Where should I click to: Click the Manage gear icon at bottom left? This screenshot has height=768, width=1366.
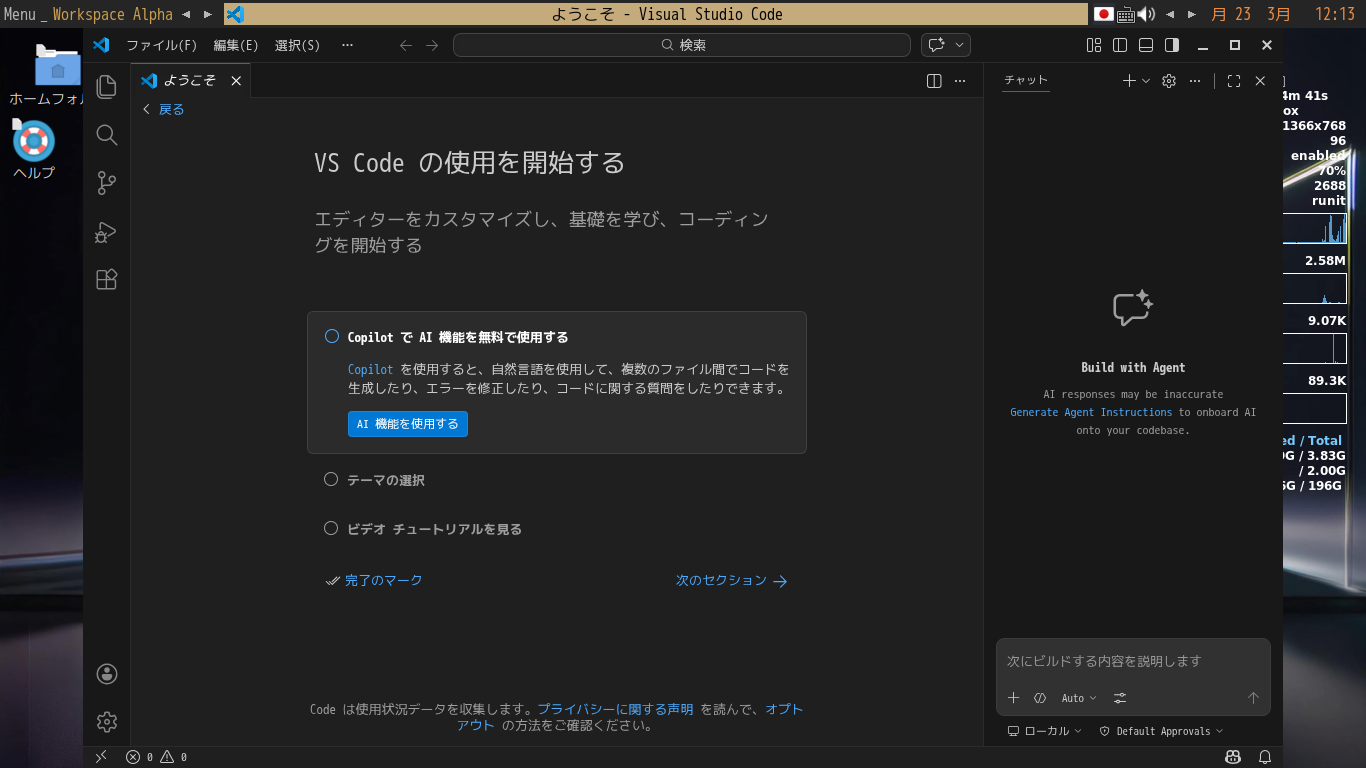(107, 721)
